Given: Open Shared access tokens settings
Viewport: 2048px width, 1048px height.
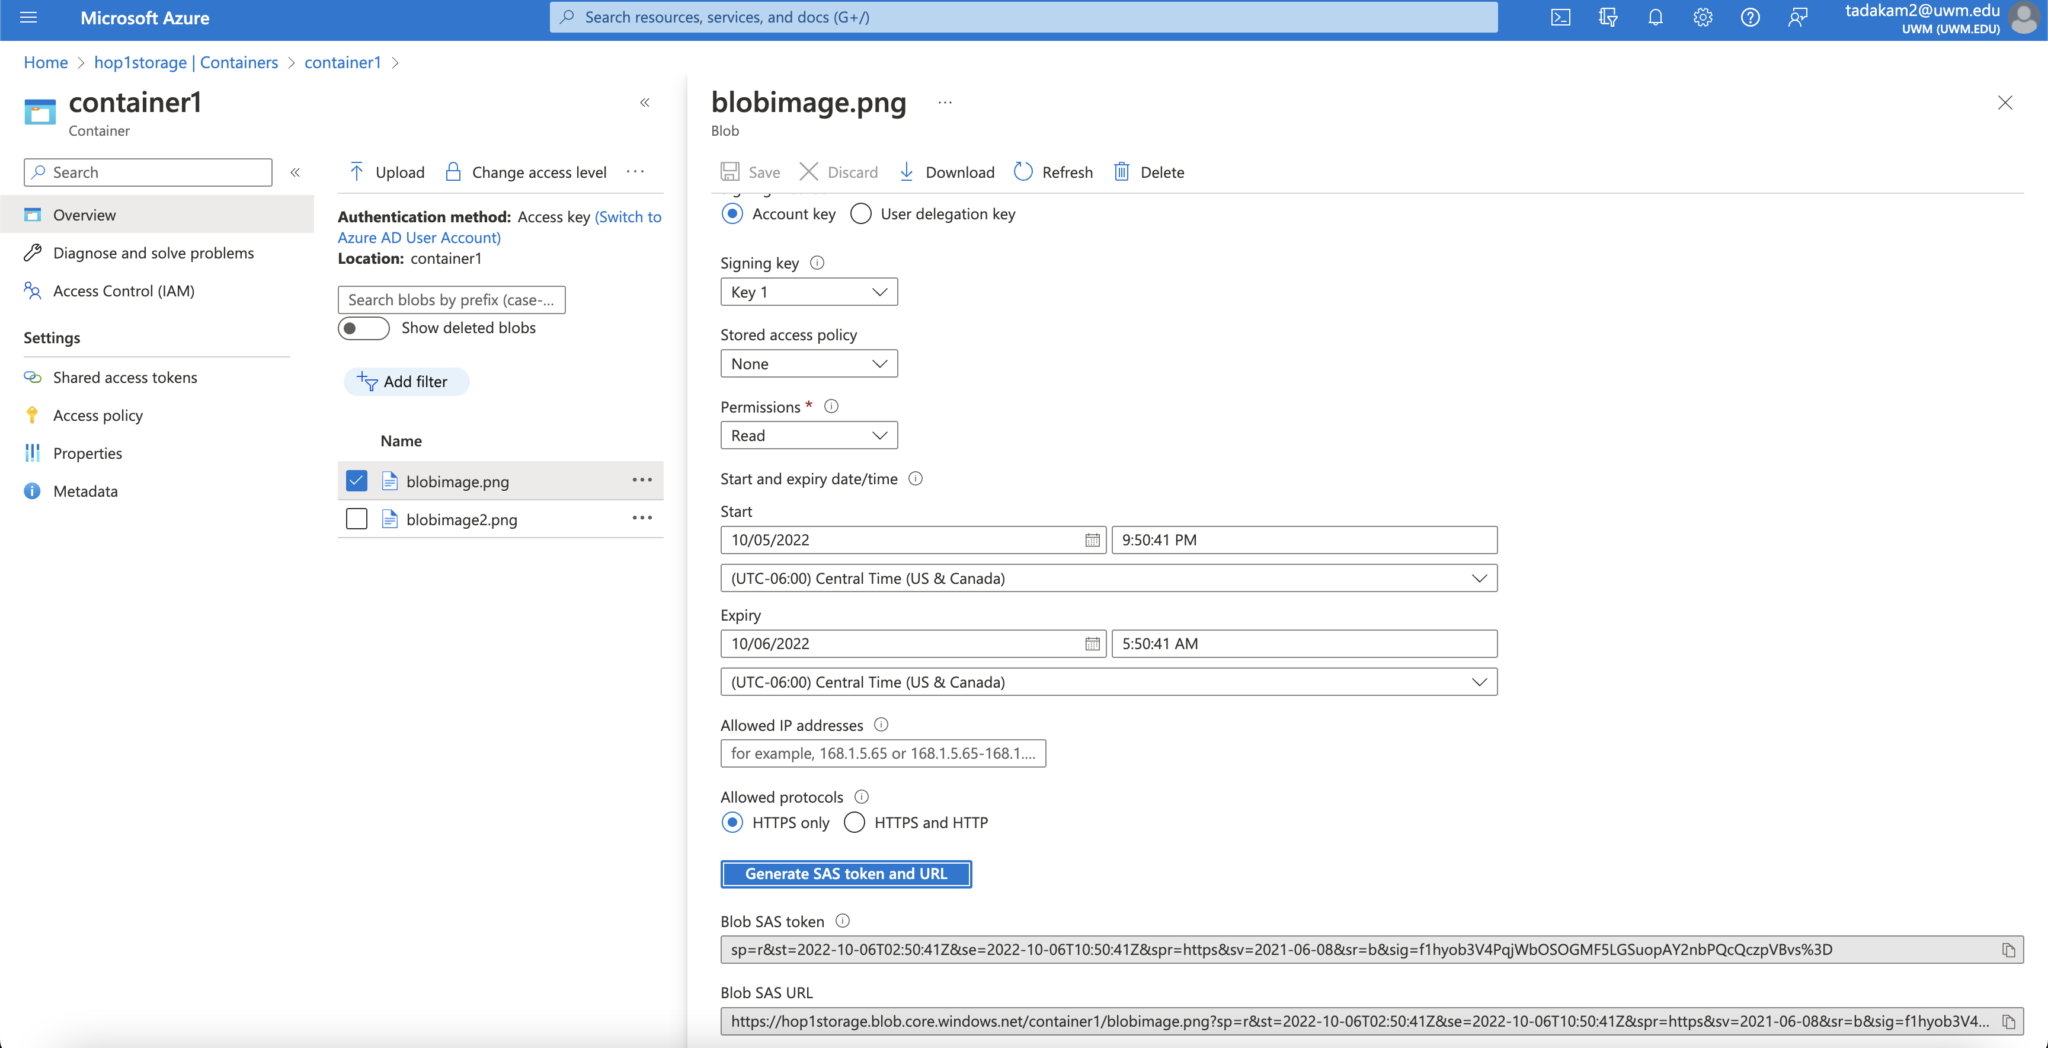Looking at the screenshot, I should click(x=124, y=377).
